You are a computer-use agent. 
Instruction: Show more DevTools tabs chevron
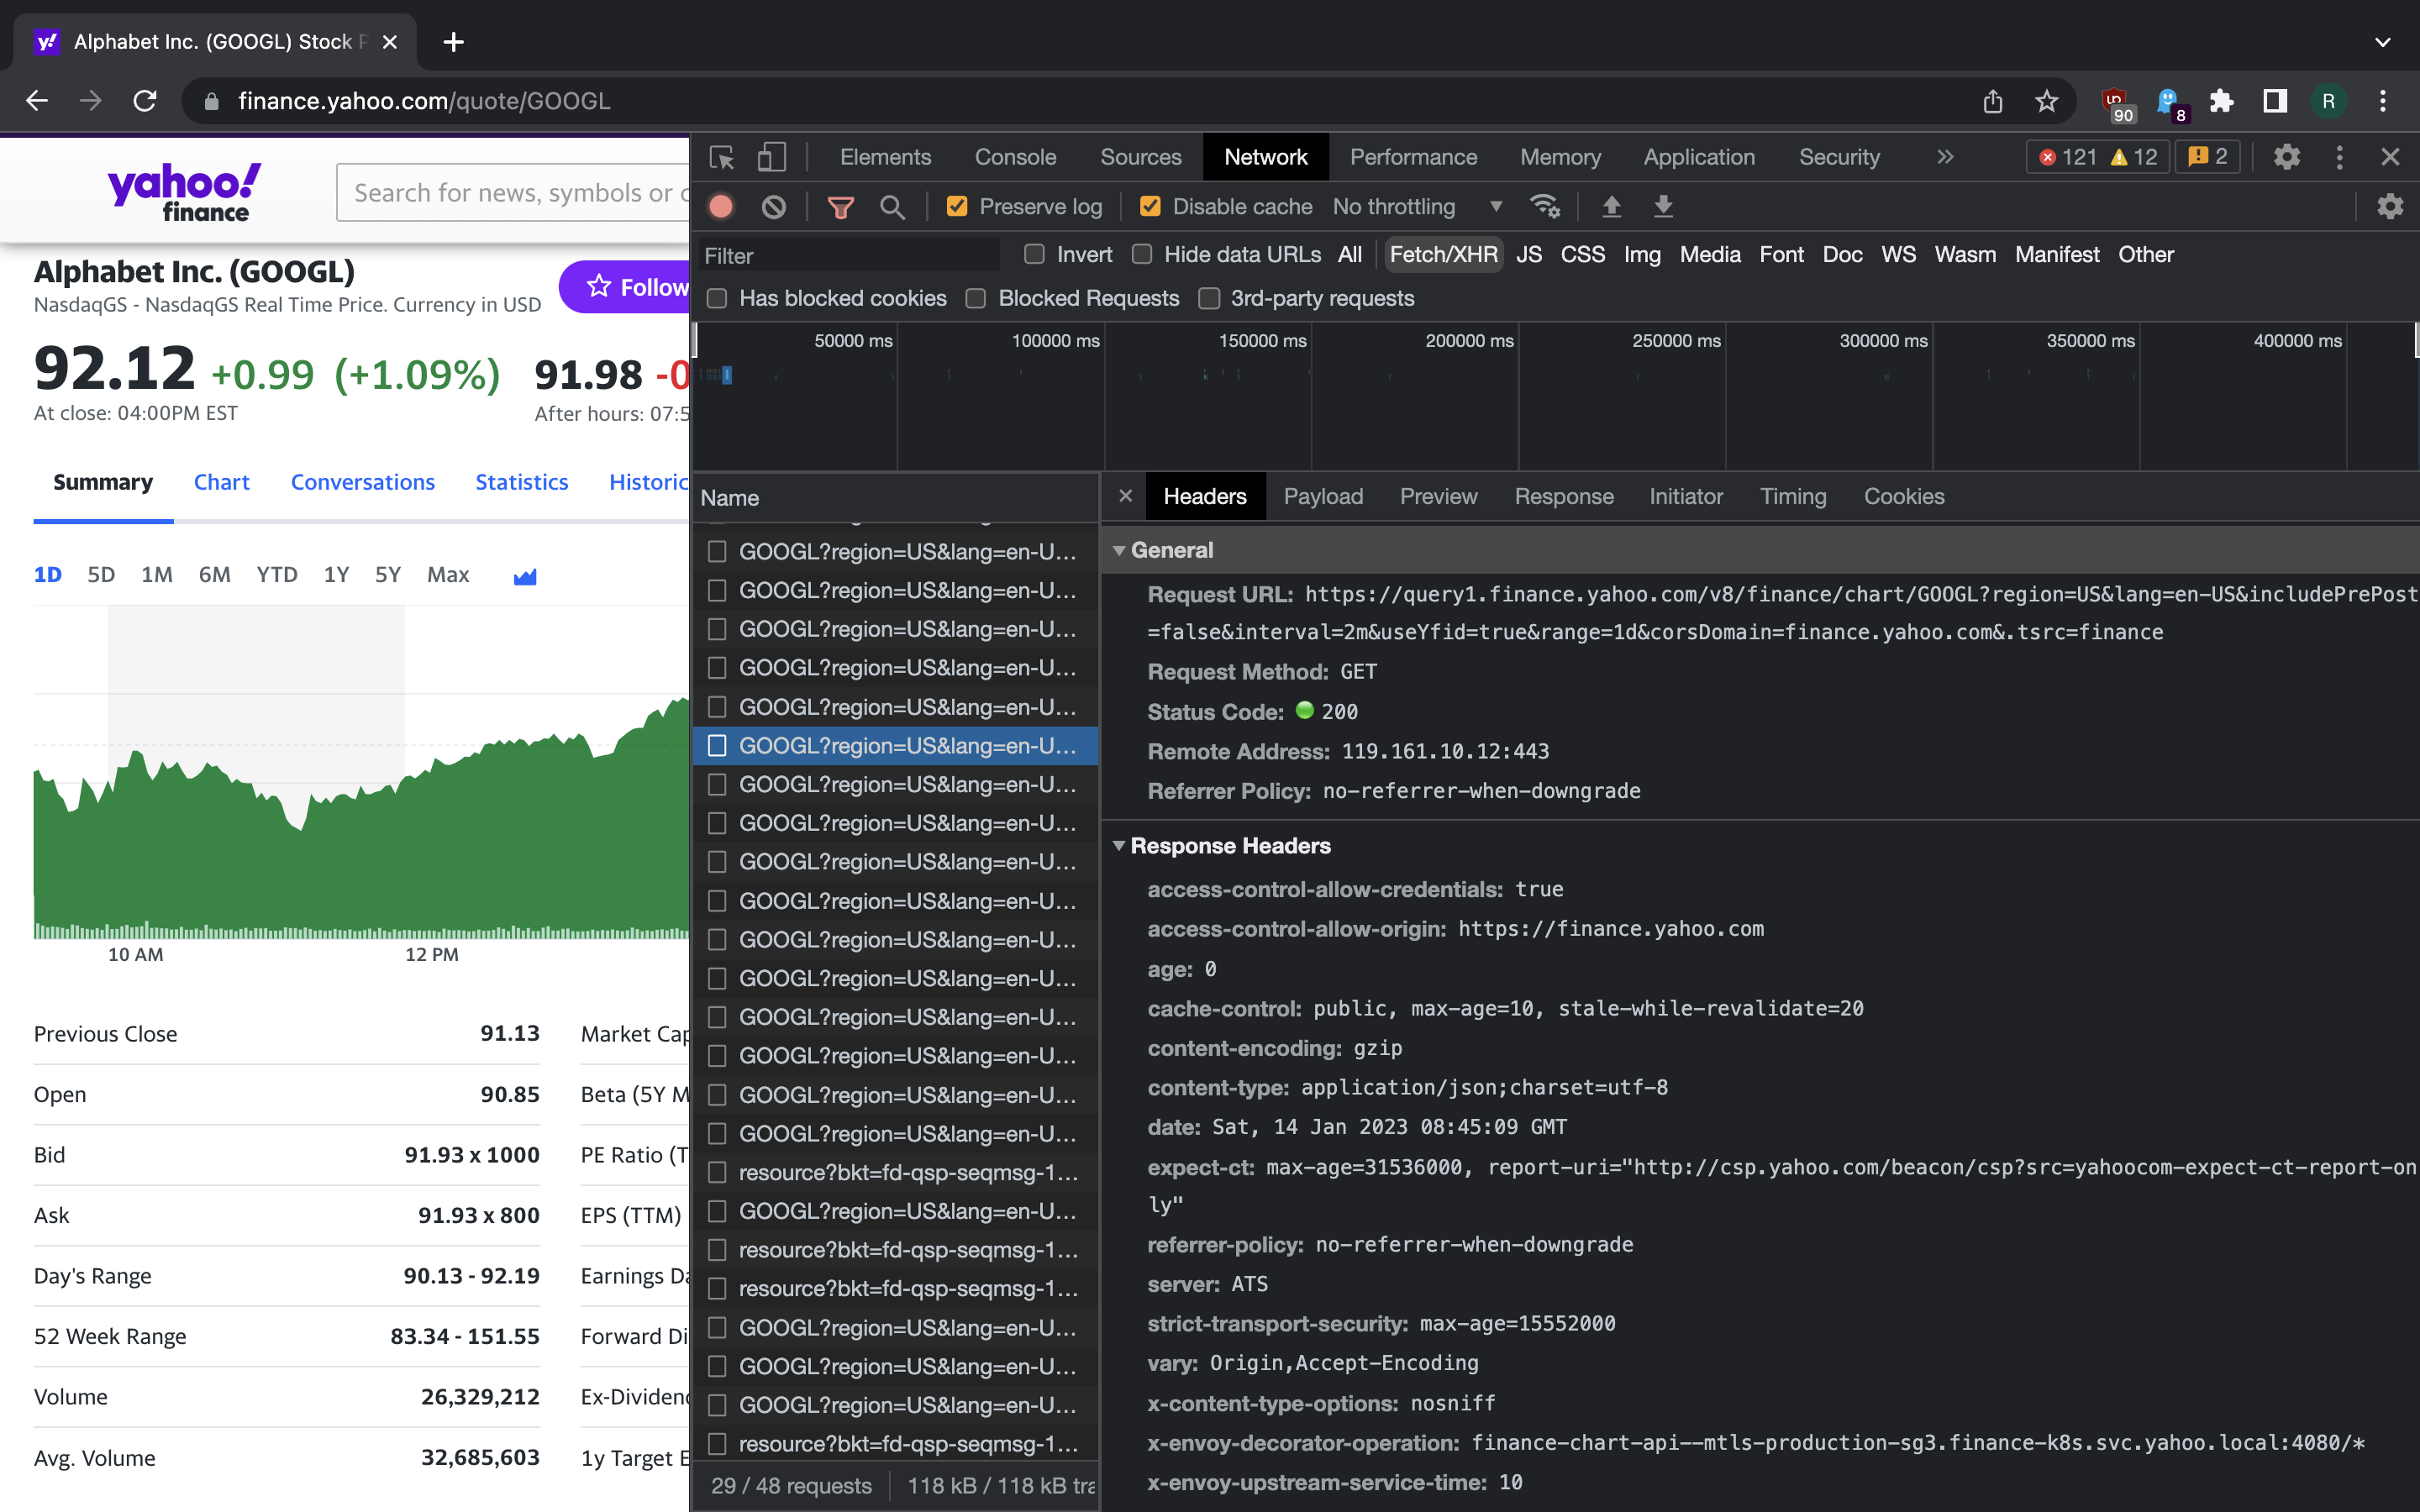[1944, 157]
